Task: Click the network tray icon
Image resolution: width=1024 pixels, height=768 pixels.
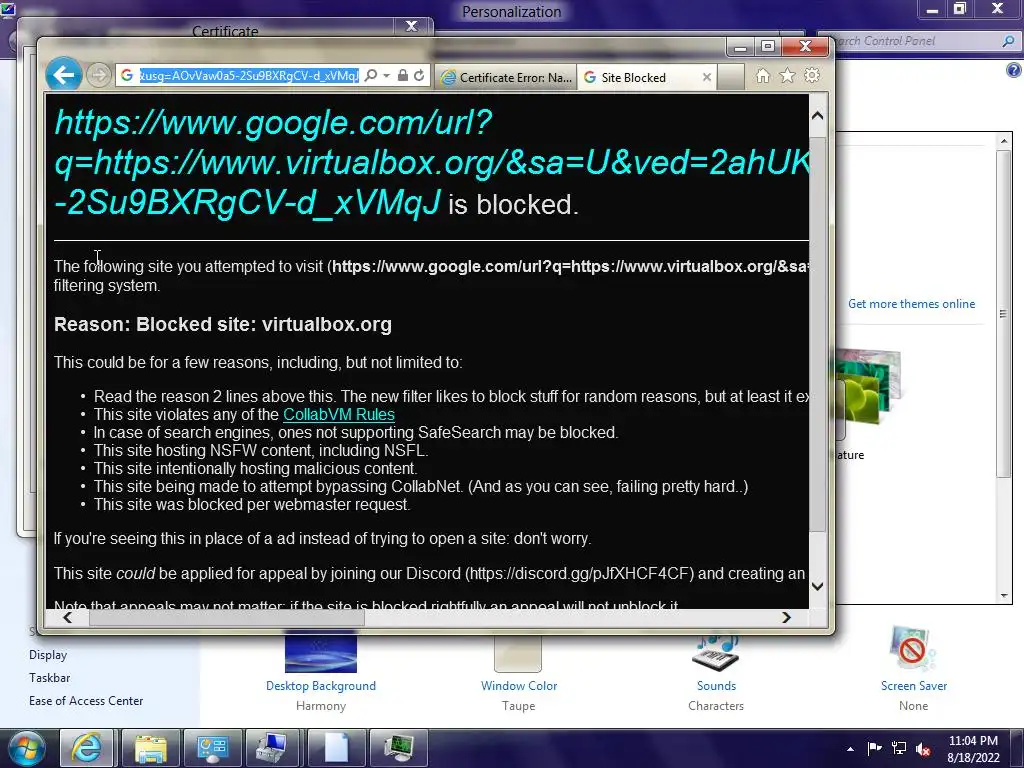Action: pyautogui.click(x=899, y=748)
